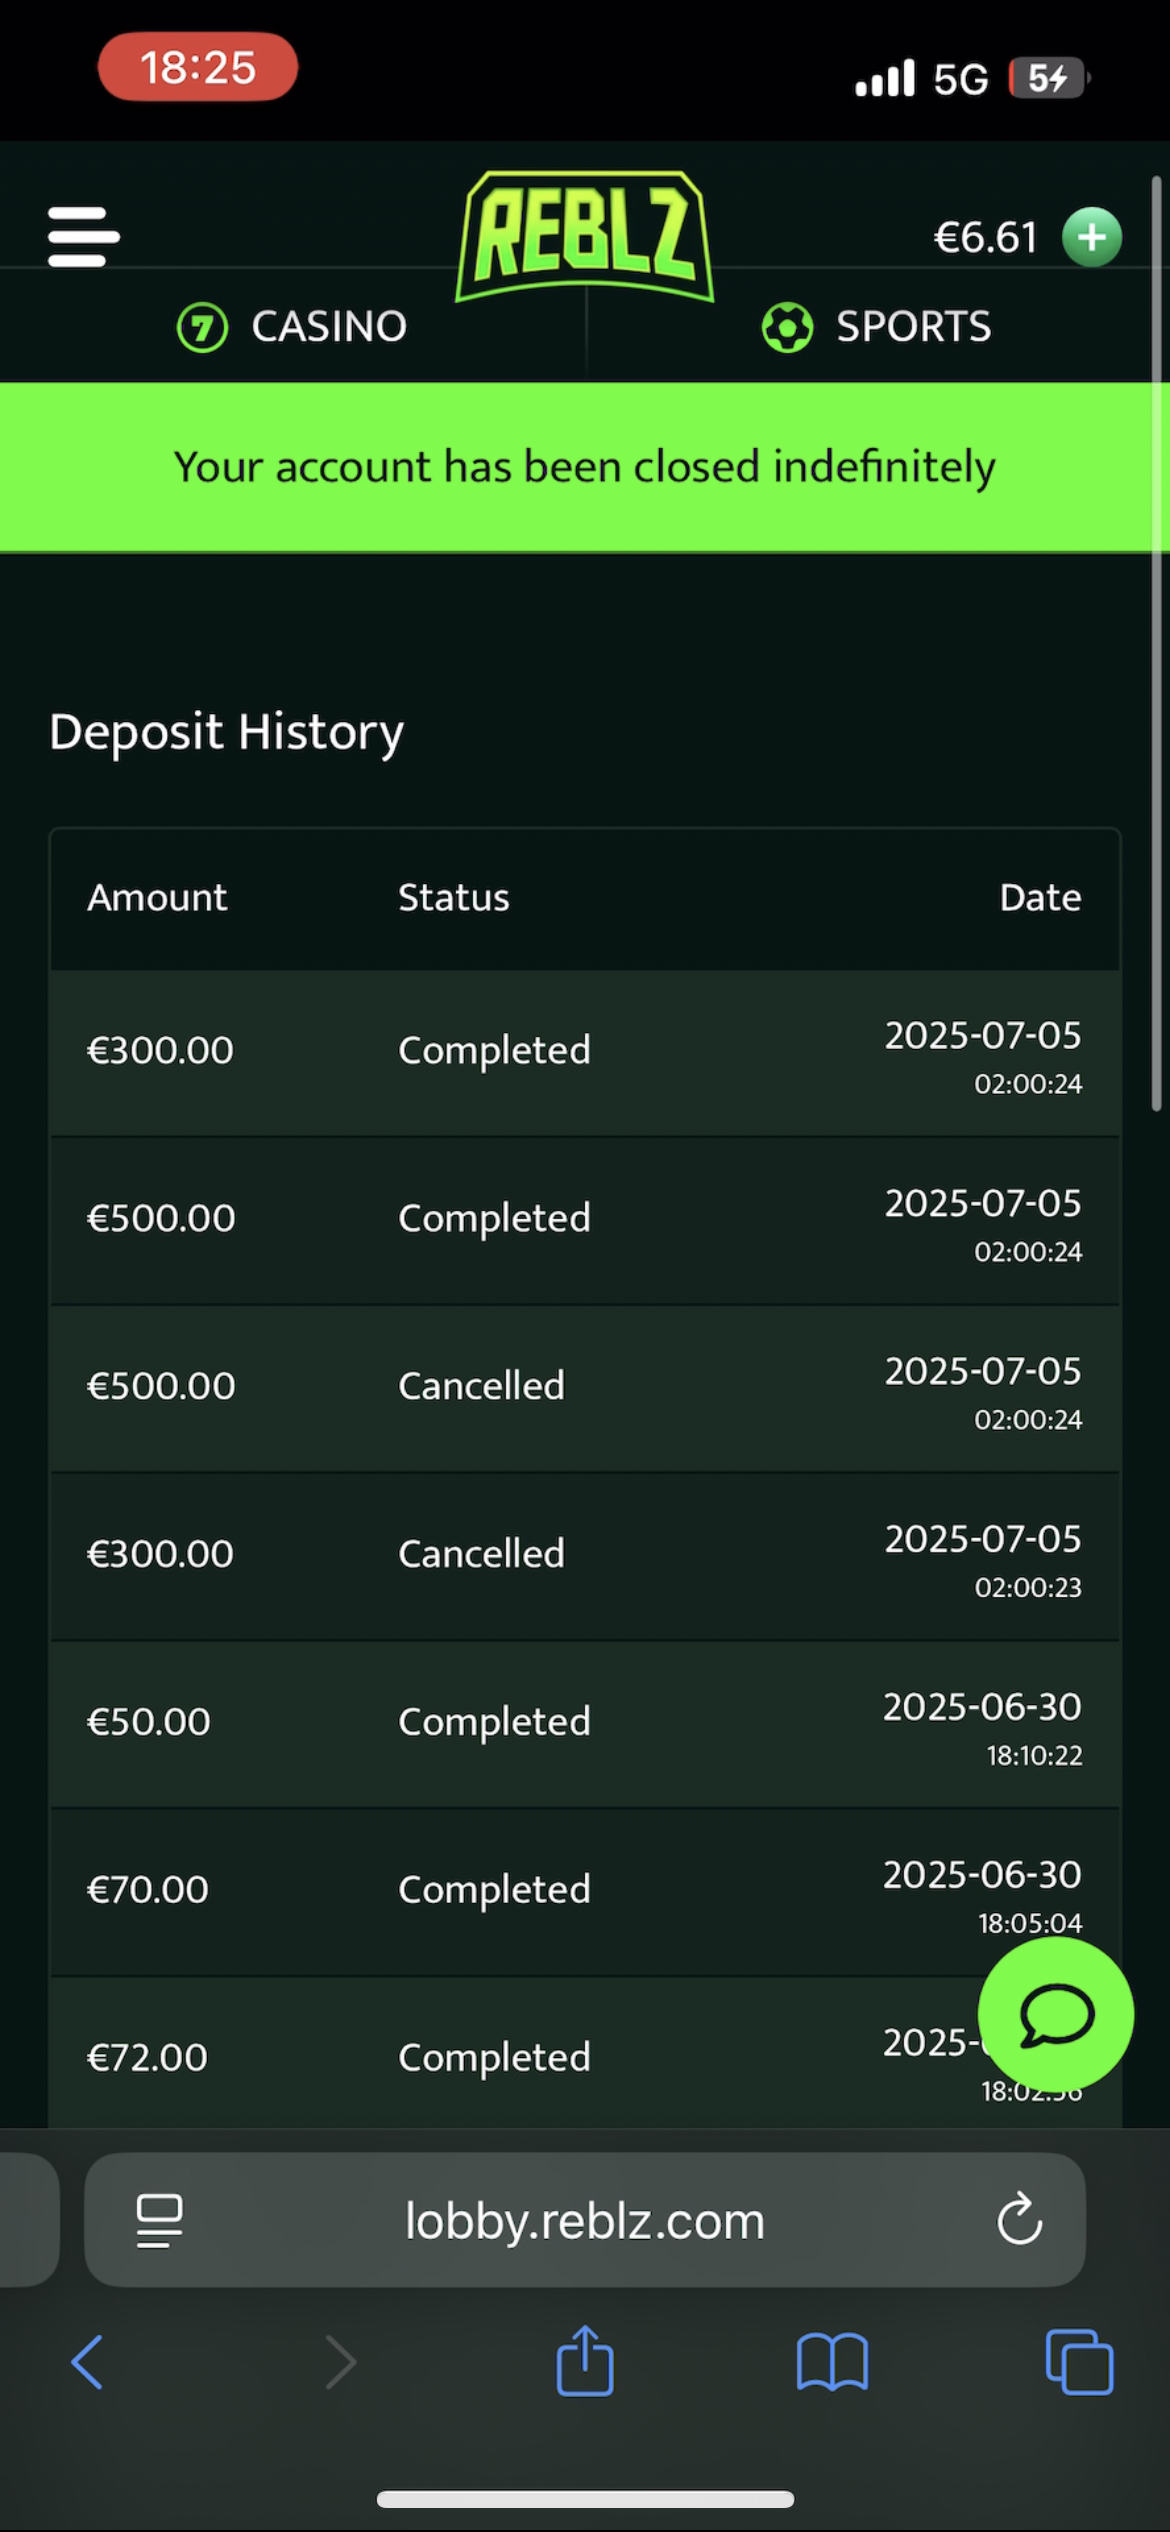This screenshot has height=2532, width=1170.
Task: Click the €6.61 account balance
Action: tap(985, 238)
